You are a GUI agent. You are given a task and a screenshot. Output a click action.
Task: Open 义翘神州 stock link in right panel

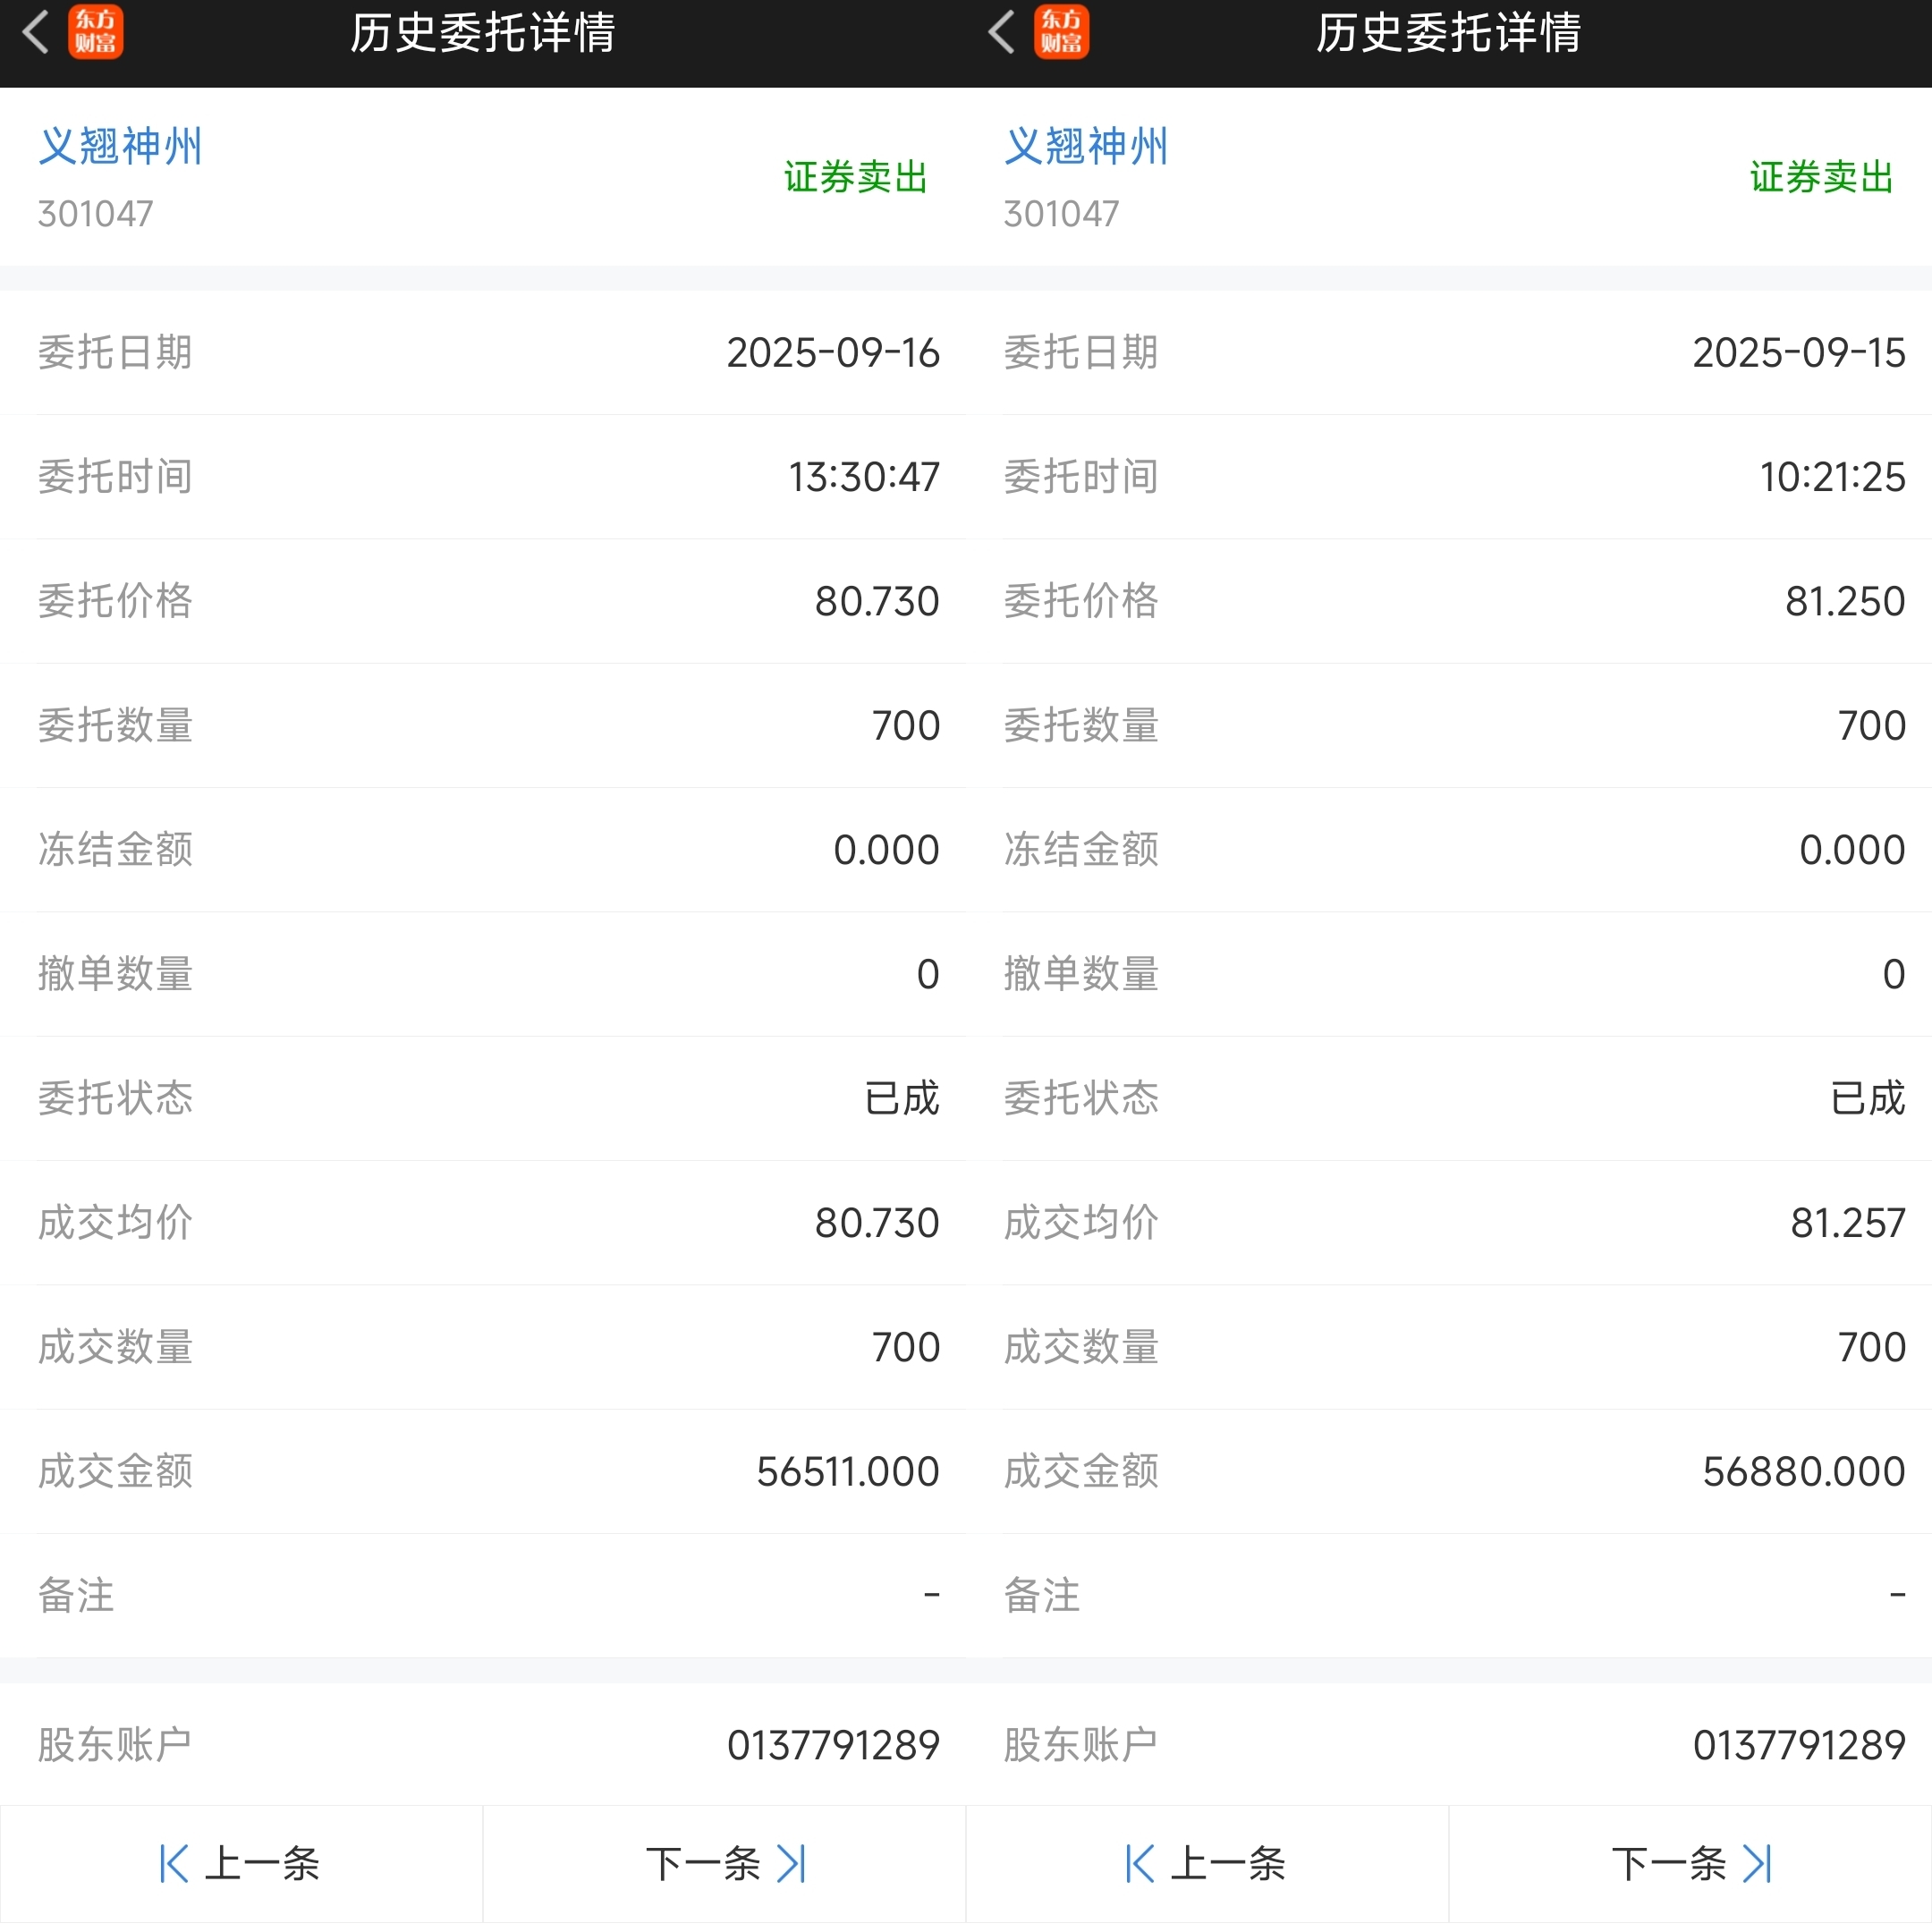(1086, 147)
